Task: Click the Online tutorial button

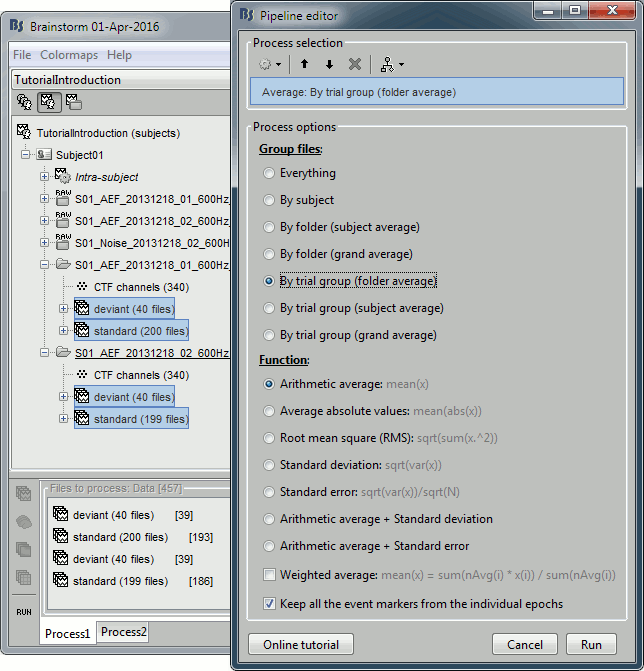Action: click(301, 645)
